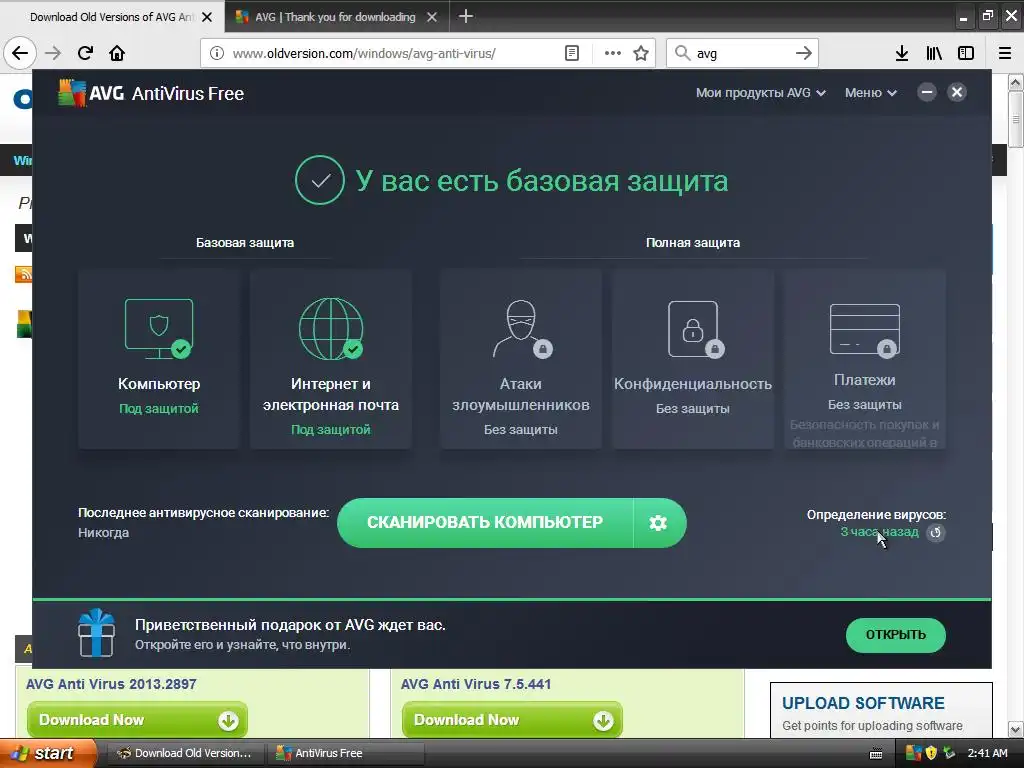Screen dimensions: 1024x768
Task: Show the Firefox sidebar
Action: pyautogui.click(x=966, y=53)
